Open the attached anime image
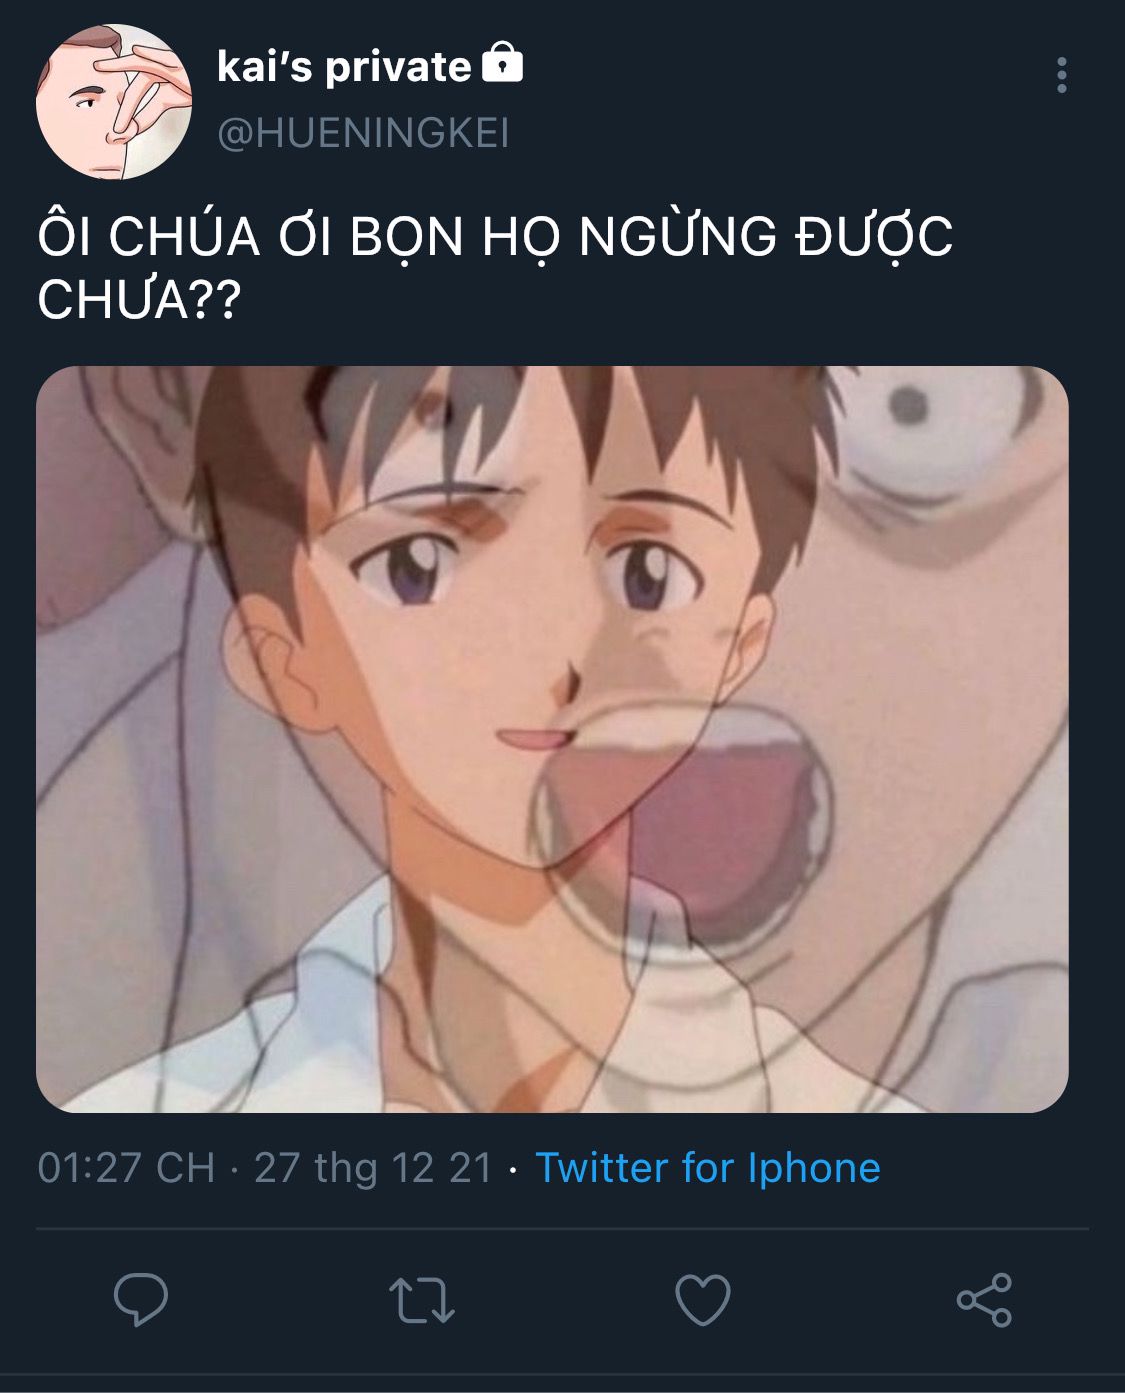Screen dimensions: 1125x1393 click(x=552, y=739)
